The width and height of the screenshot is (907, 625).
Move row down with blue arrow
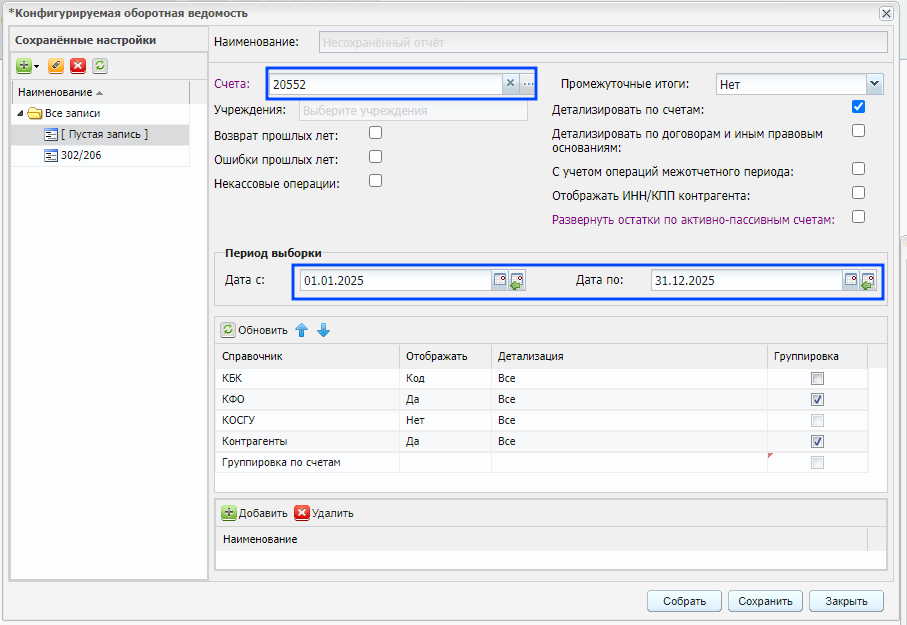point(323,330)
